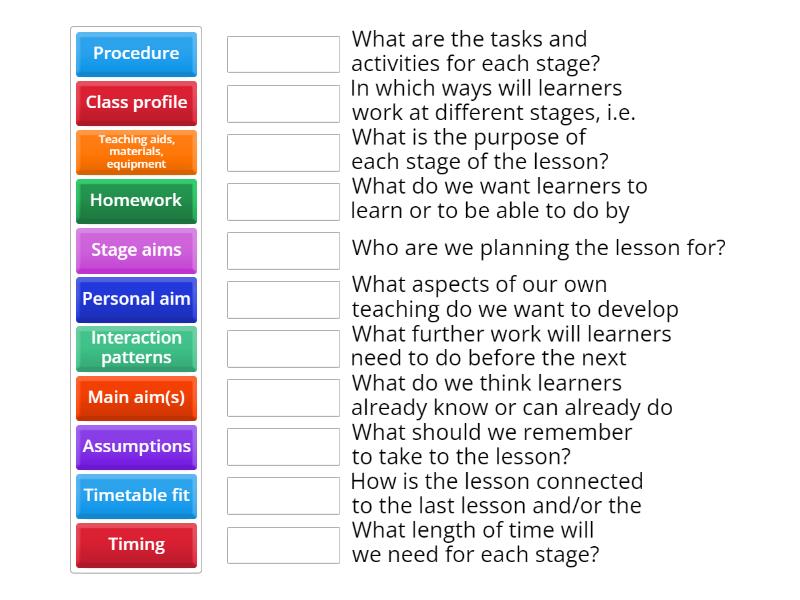Select the Timetable fit tile
800x600 pixels.
136,496
